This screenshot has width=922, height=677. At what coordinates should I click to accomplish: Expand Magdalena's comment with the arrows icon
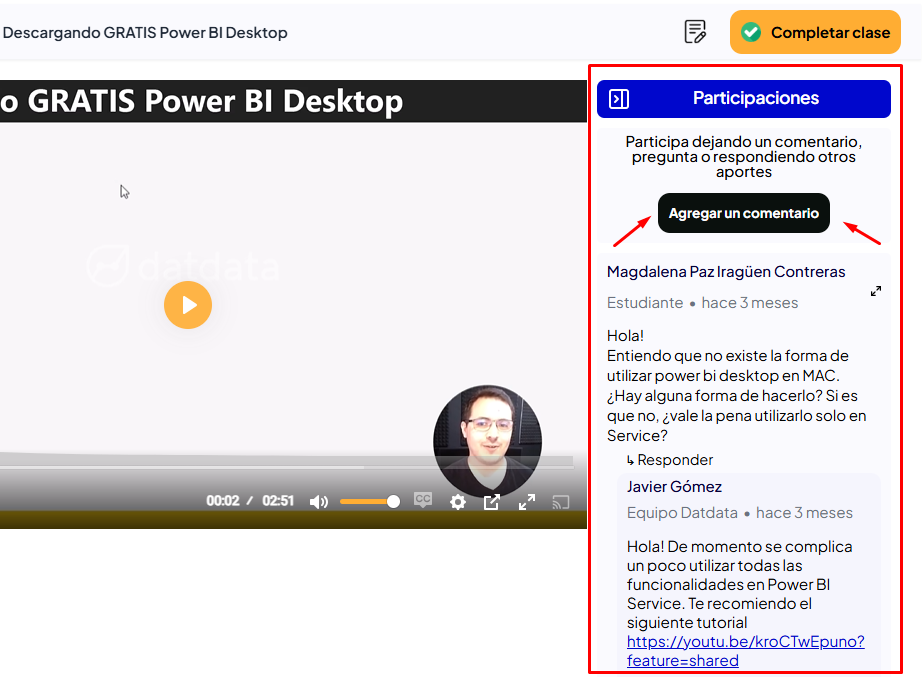[x=876, y=291]
